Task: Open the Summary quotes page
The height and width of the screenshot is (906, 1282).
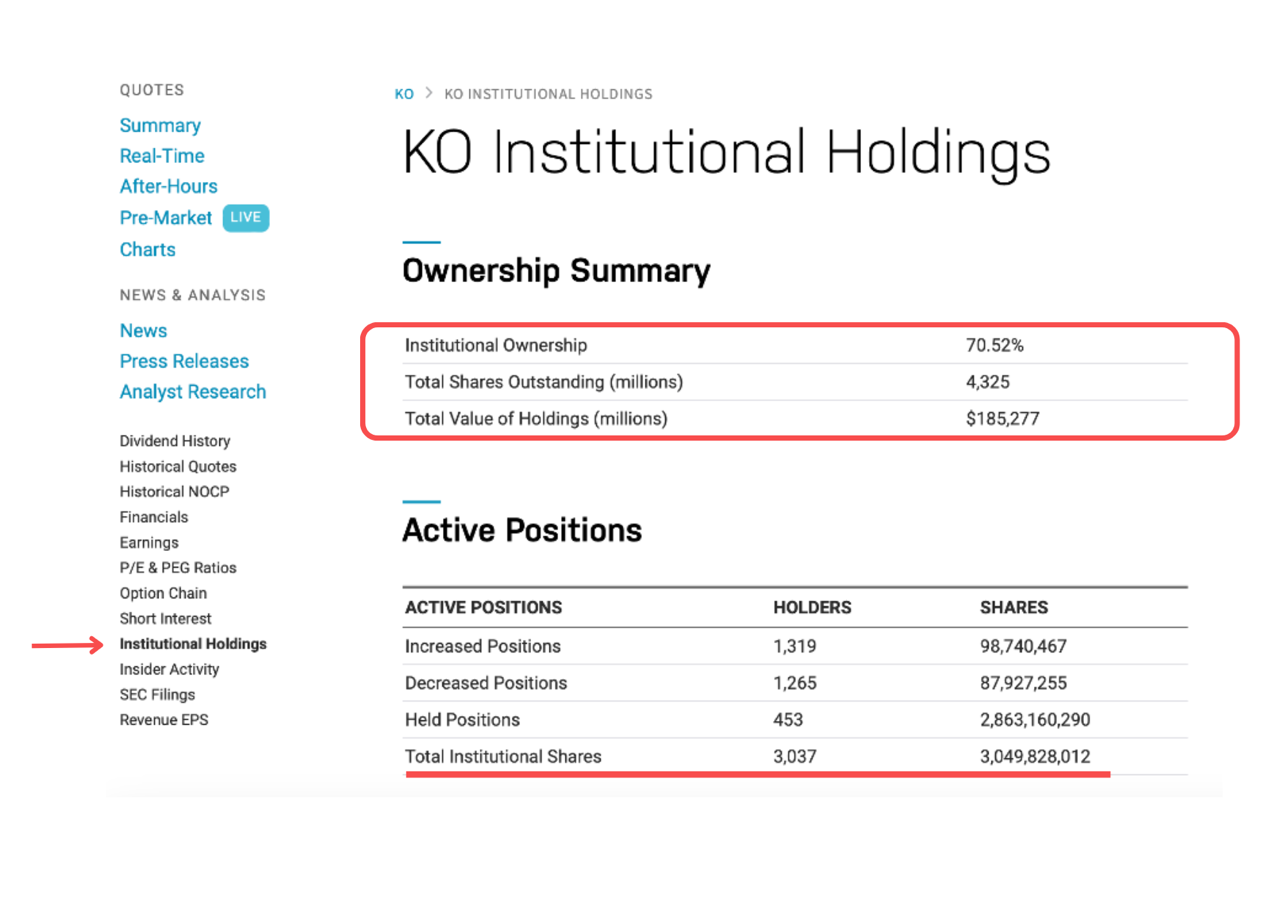Action: pos(160,126)
